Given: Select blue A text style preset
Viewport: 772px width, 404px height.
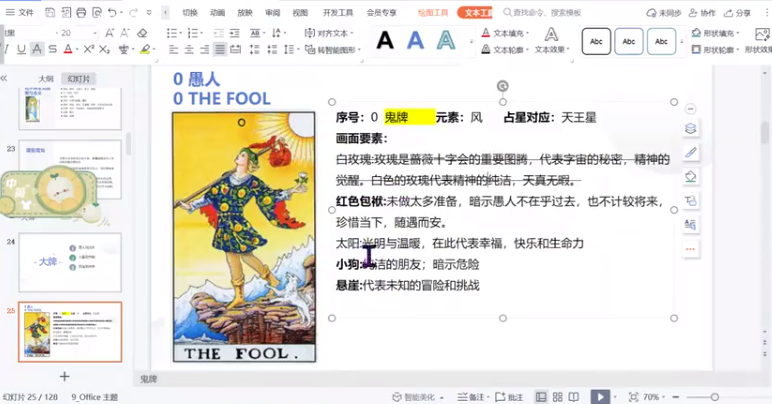Looking at the screenshot, I should (415, 40).
